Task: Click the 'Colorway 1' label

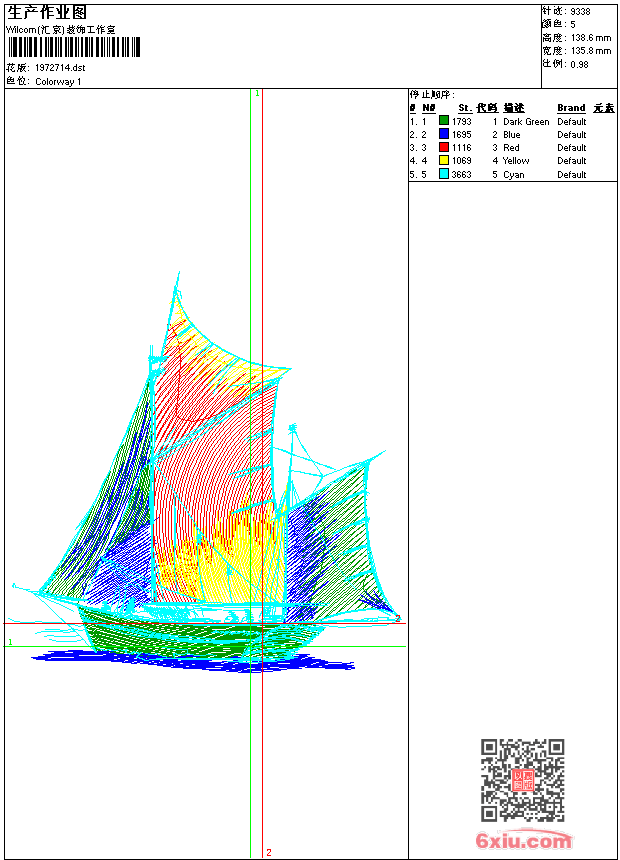Action: click(x=58, y=82)
